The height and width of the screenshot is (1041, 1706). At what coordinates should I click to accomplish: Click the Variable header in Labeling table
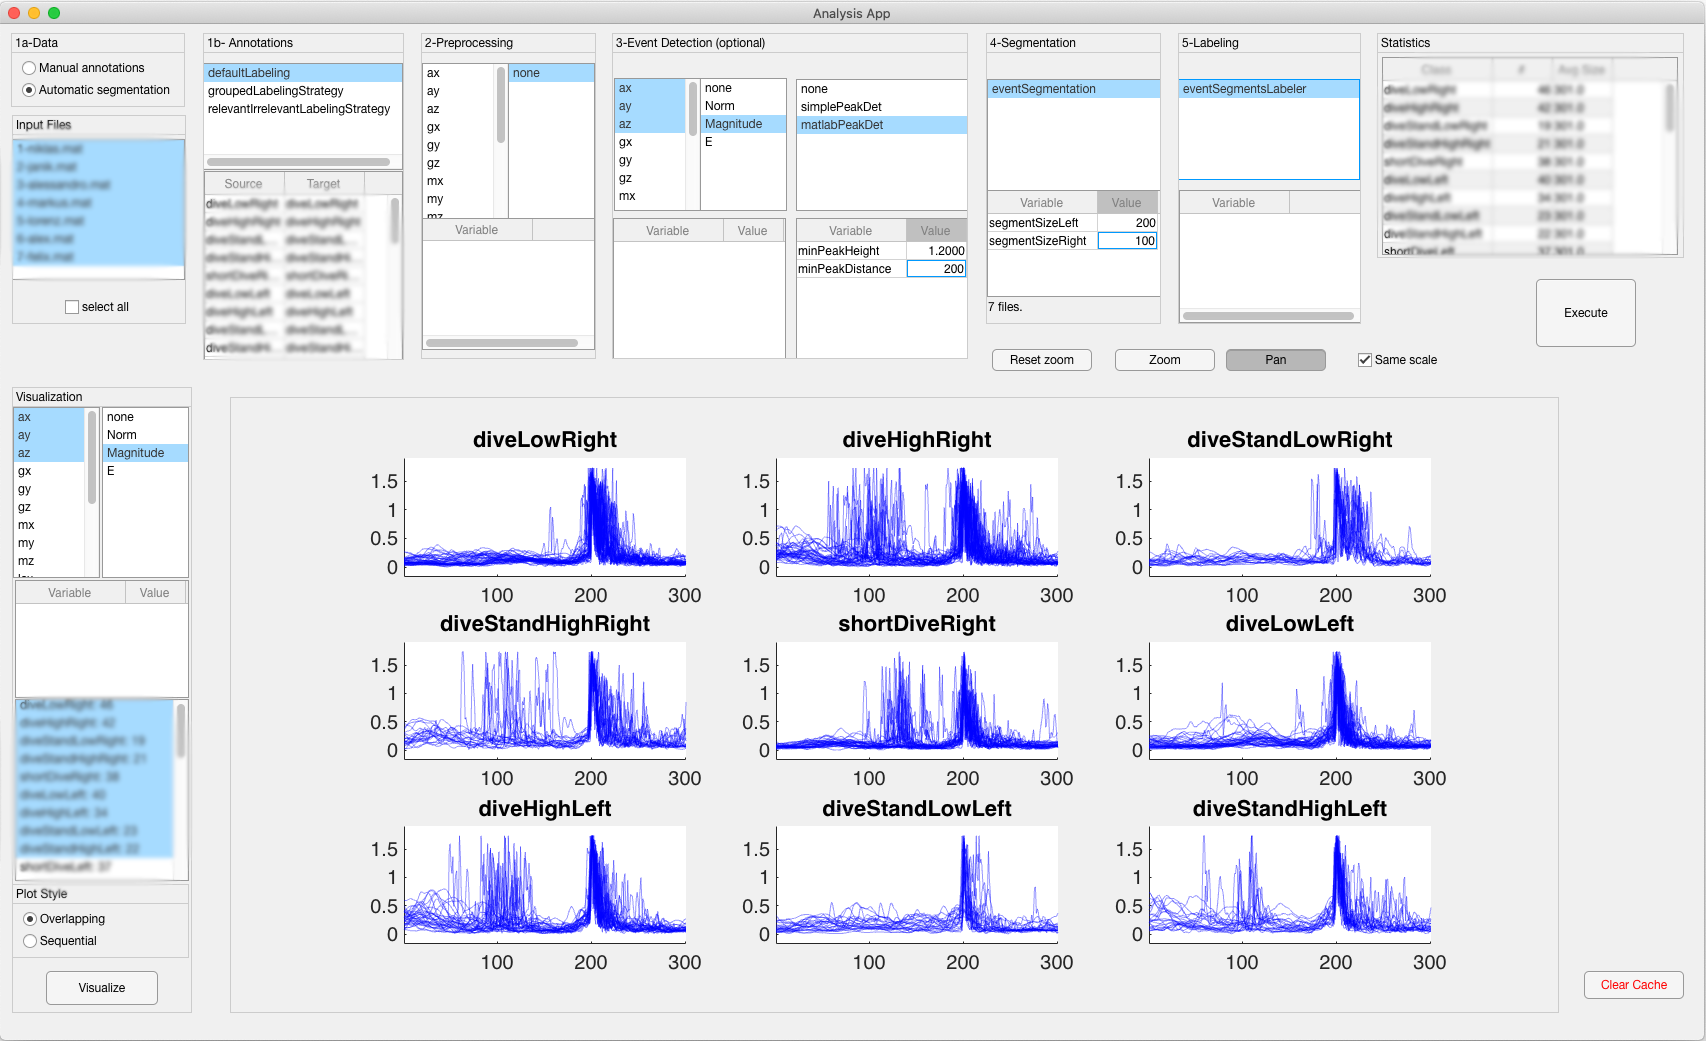(x=1234, y=203)
